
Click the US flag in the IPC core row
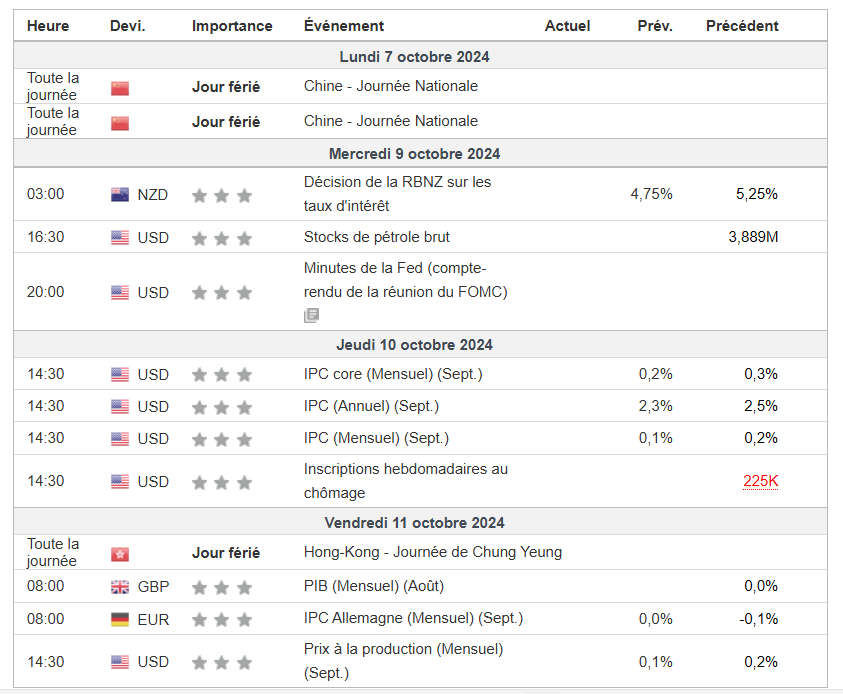[x=120, y=375]
